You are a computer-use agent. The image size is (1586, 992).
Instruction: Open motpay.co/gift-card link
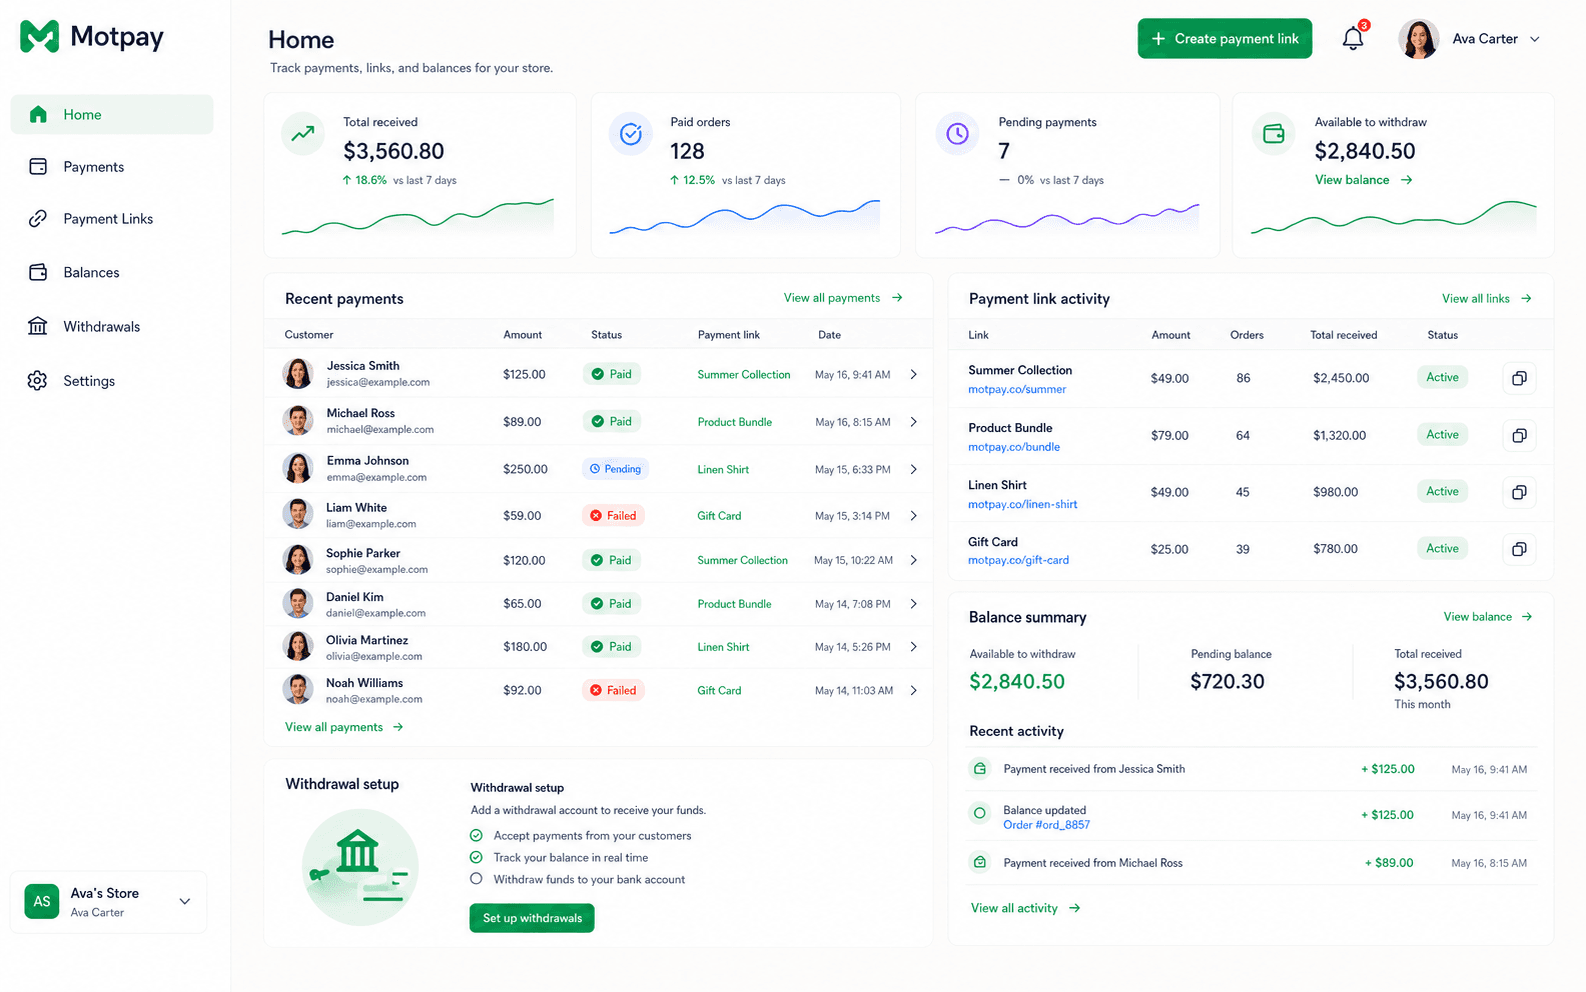1018,560
